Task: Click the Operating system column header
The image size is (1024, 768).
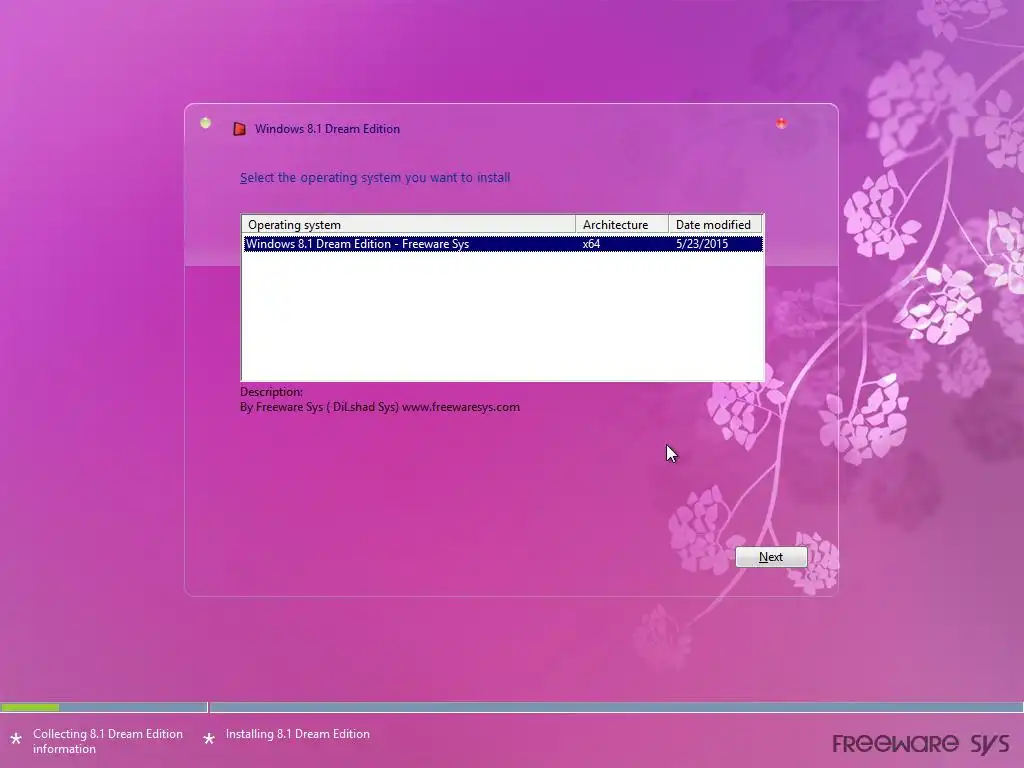Action: 409,225
